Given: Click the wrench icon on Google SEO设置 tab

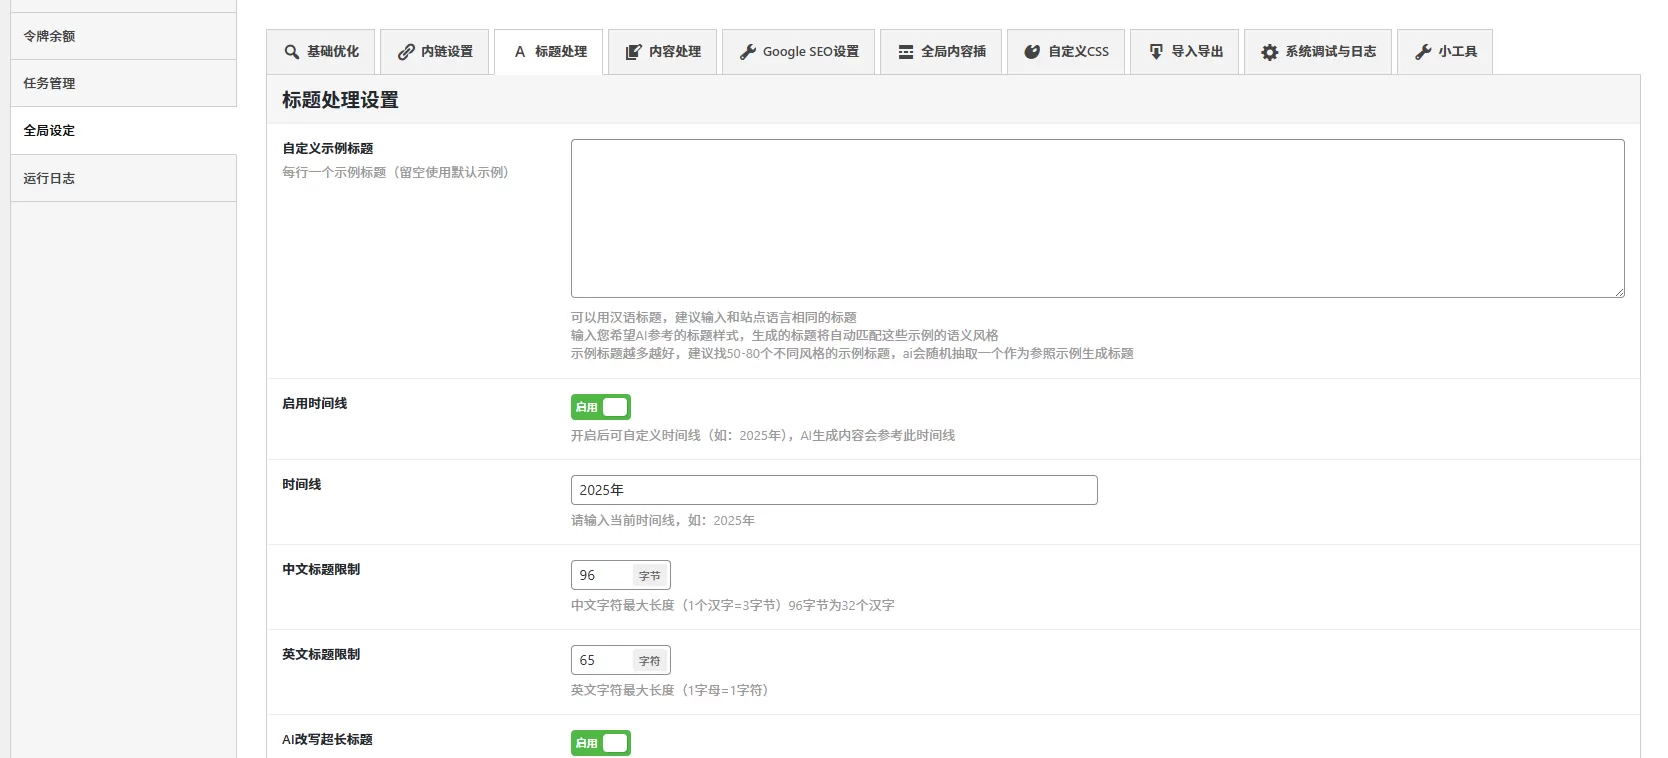Looking at the screenshot, I should (x=747, y=52).
